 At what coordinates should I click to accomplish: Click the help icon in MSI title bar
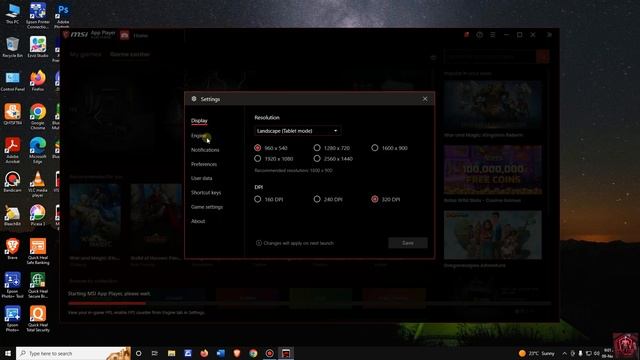[480, 35]
